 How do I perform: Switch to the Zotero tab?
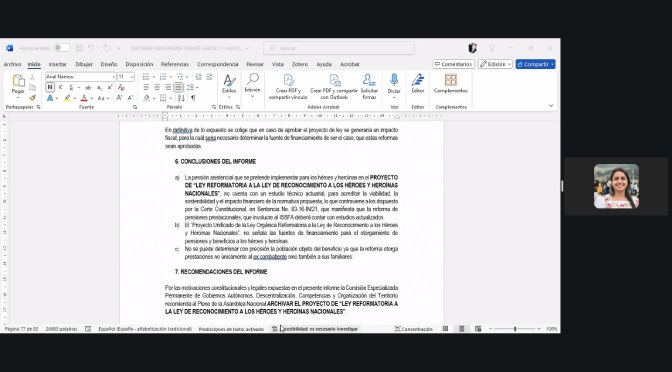300,64
